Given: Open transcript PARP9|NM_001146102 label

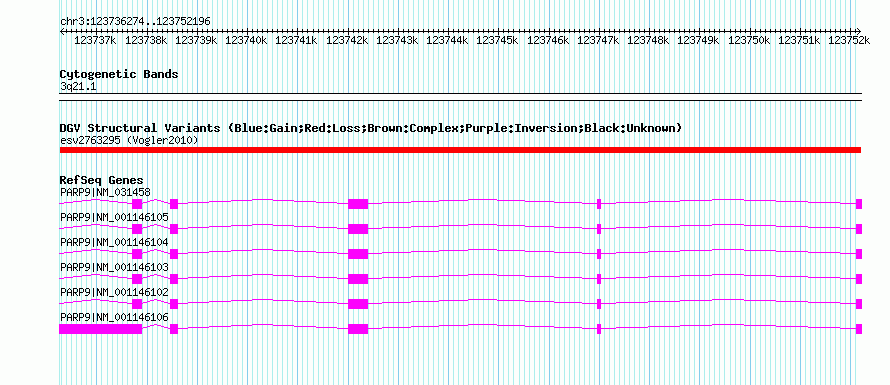Looking at the screenshot, I should pyautogui.click(x=114, y=292).
